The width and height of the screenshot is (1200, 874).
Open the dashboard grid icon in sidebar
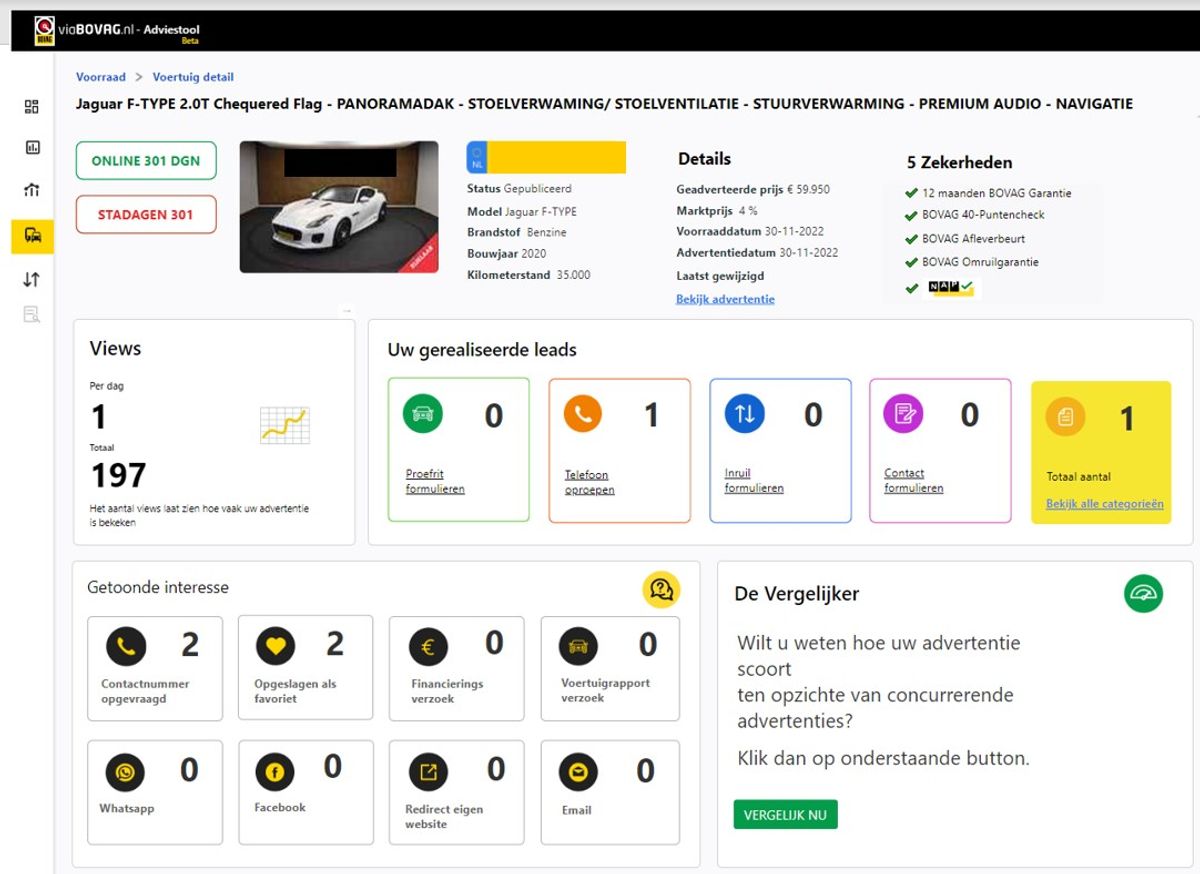(x=32, y=107)
